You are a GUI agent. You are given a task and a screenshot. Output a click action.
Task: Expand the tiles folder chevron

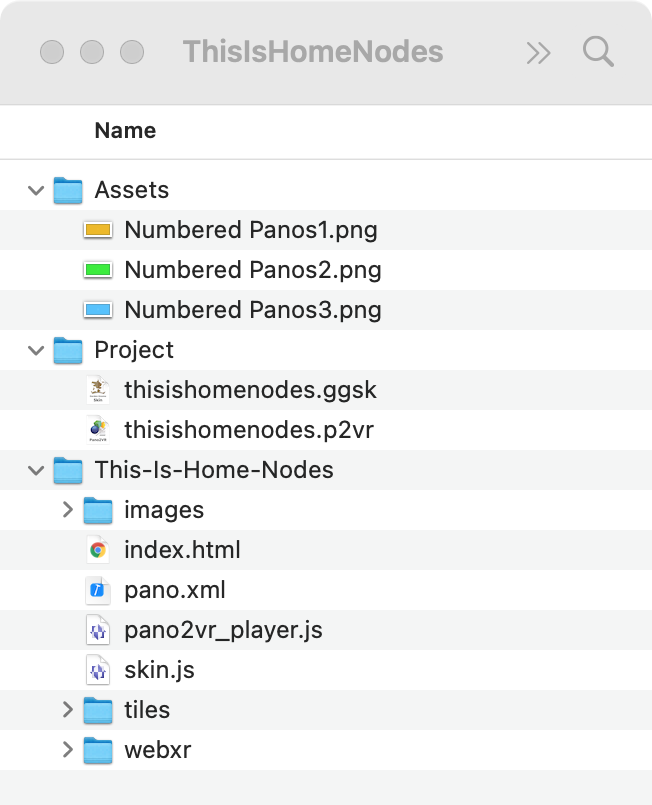tap(67, 710)
